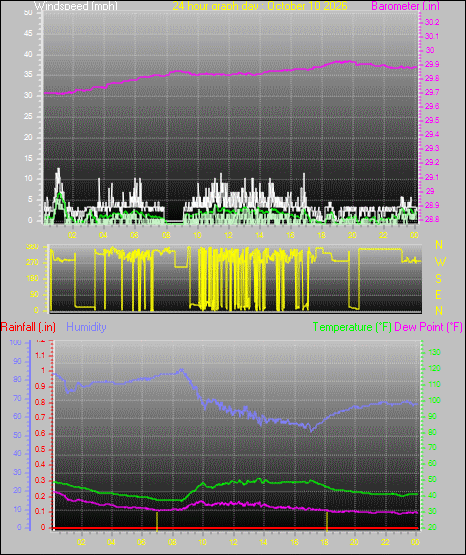Click the 45 windspeed scale value

coord(28,34)
